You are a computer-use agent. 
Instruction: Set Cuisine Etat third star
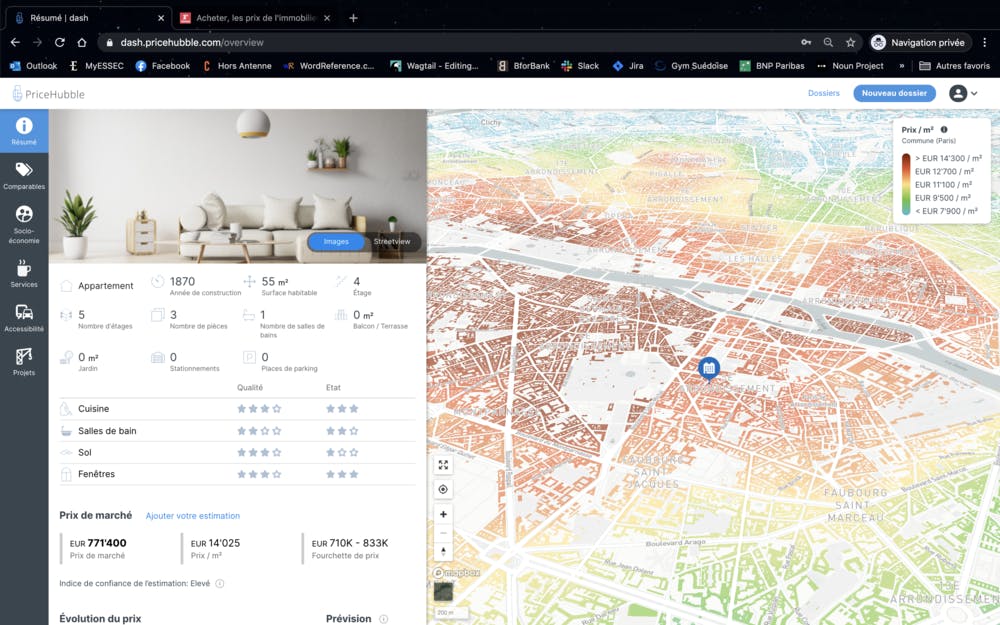click(x=354, y=409)
